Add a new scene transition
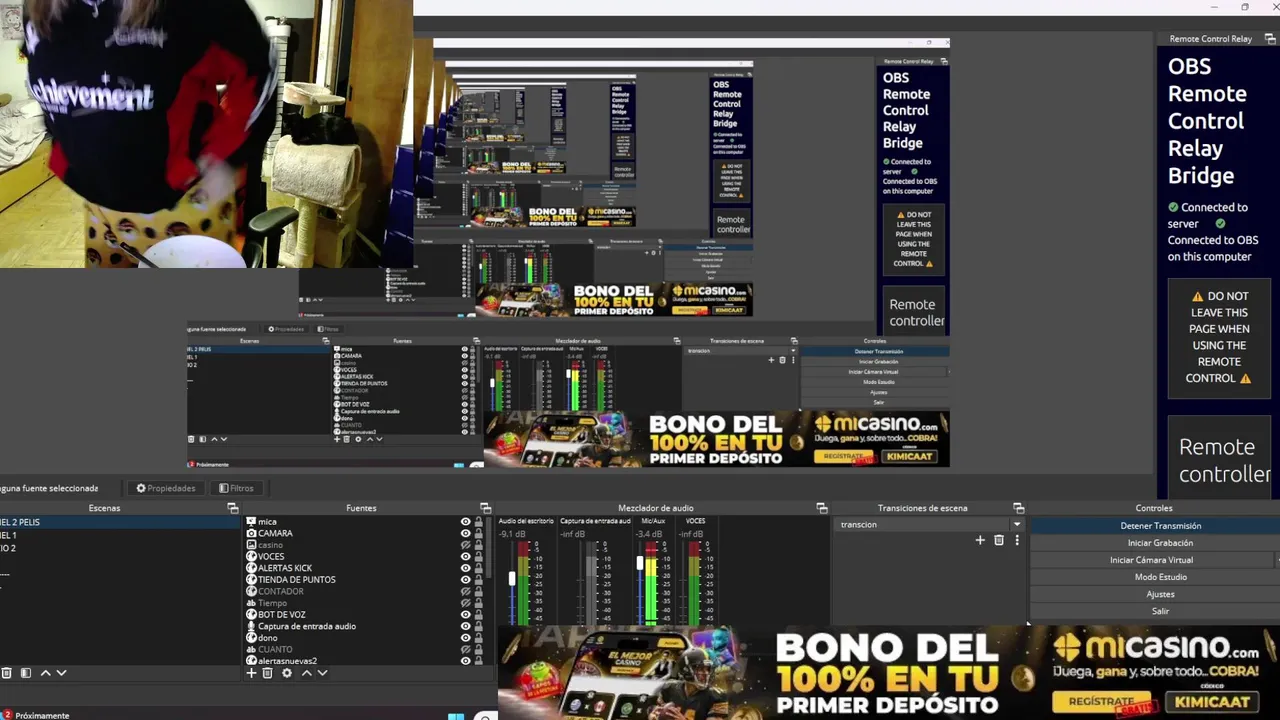Viewport: 1280px width, 720px height. [980, 540]
